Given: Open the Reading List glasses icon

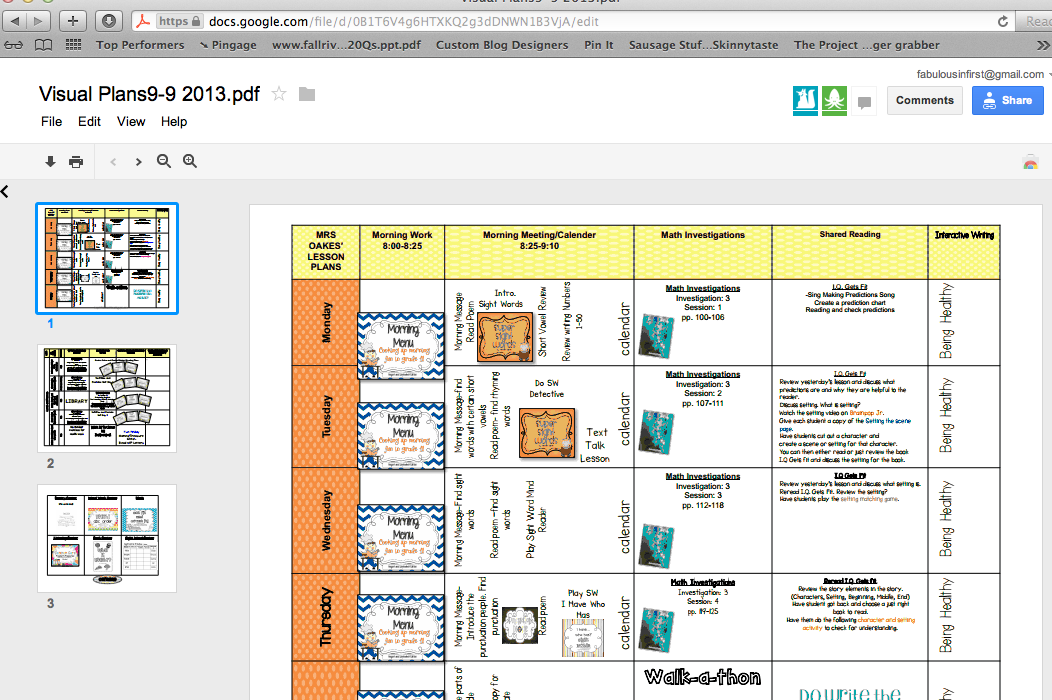Looking at the screenshot, I should click(x=13, y=45).
